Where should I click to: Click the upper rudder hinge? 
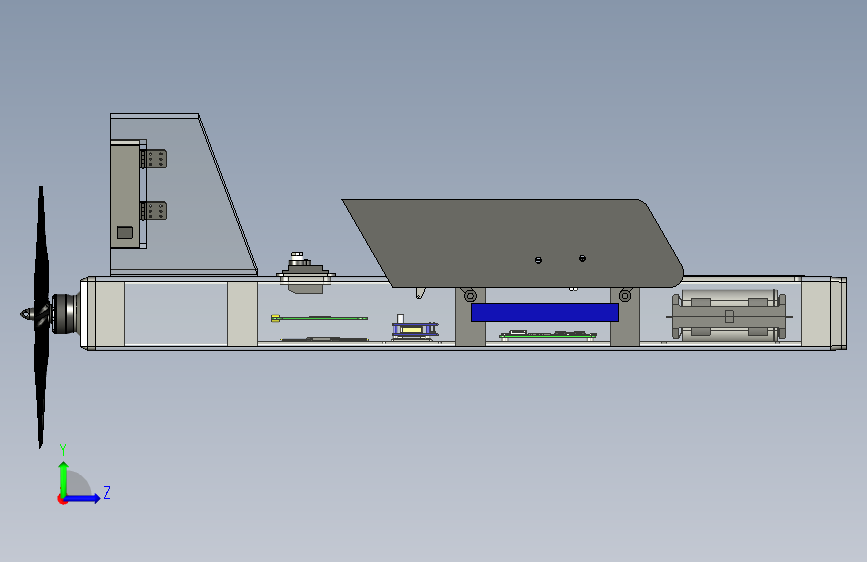pyautogui.click(x=154, y=159)
